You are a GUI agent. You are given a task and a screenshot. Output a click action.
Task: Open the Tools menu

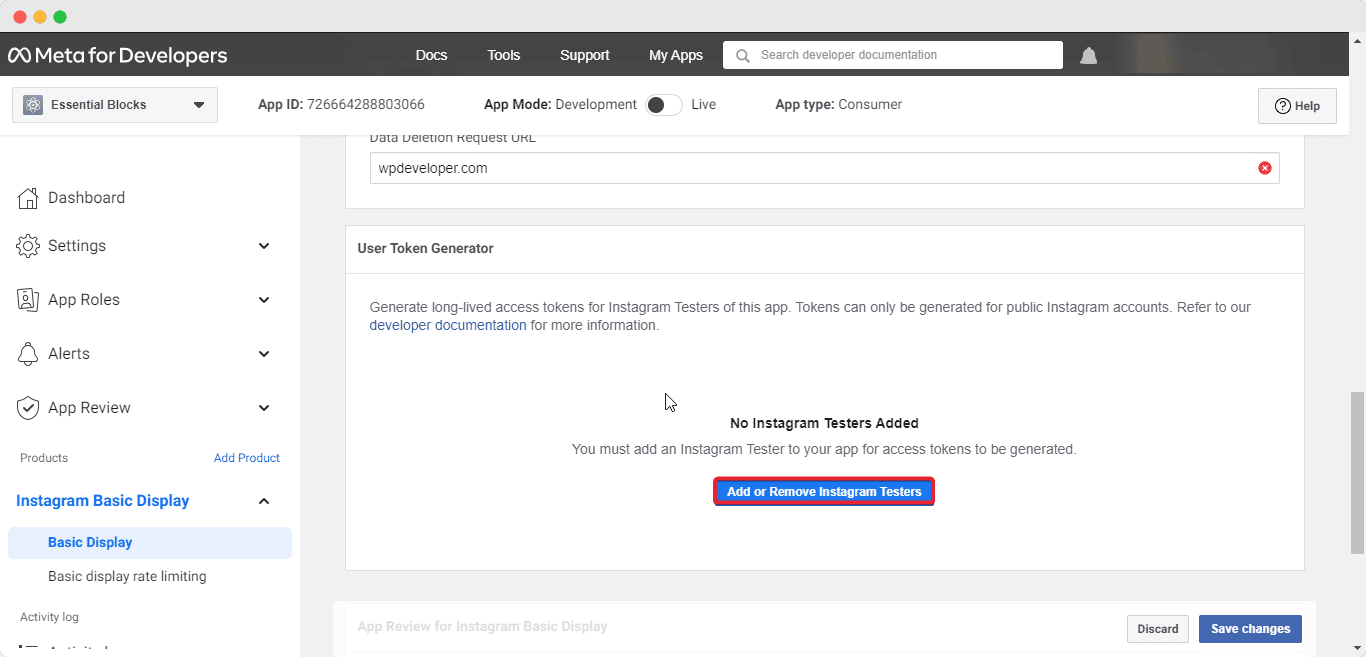pyautogui.click(x=504, y=55)
